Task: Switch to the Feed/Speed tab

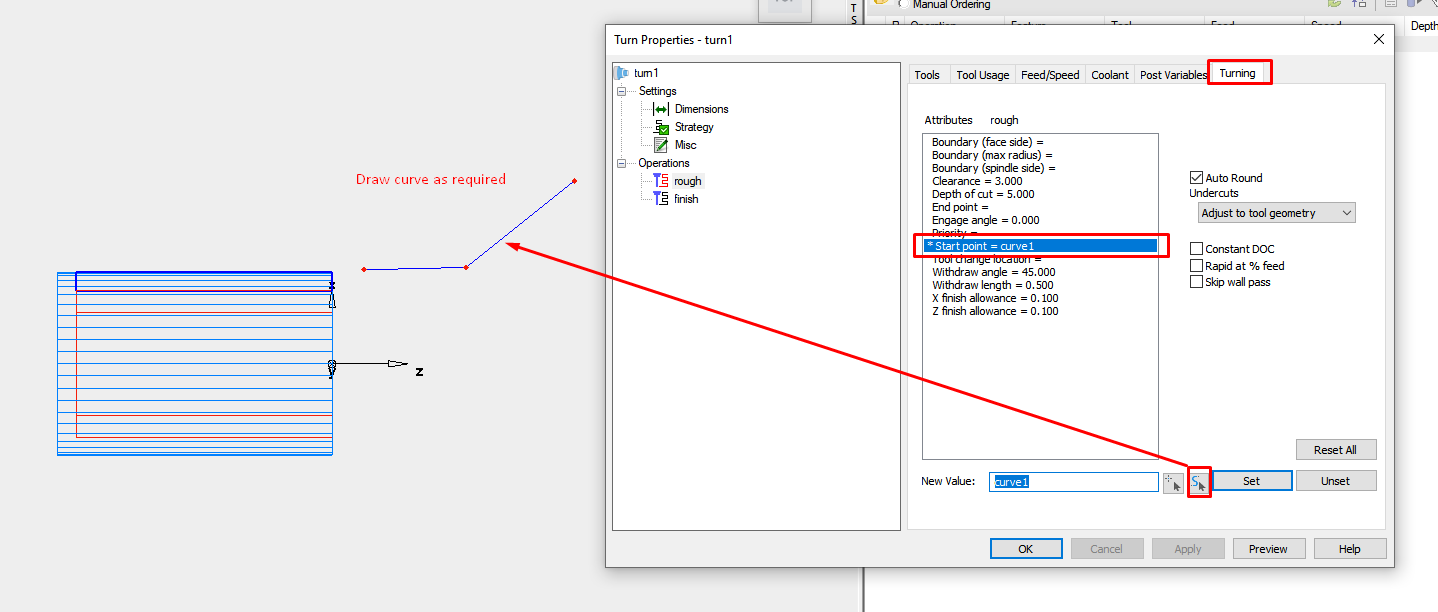Action: tap(1049, 73)
